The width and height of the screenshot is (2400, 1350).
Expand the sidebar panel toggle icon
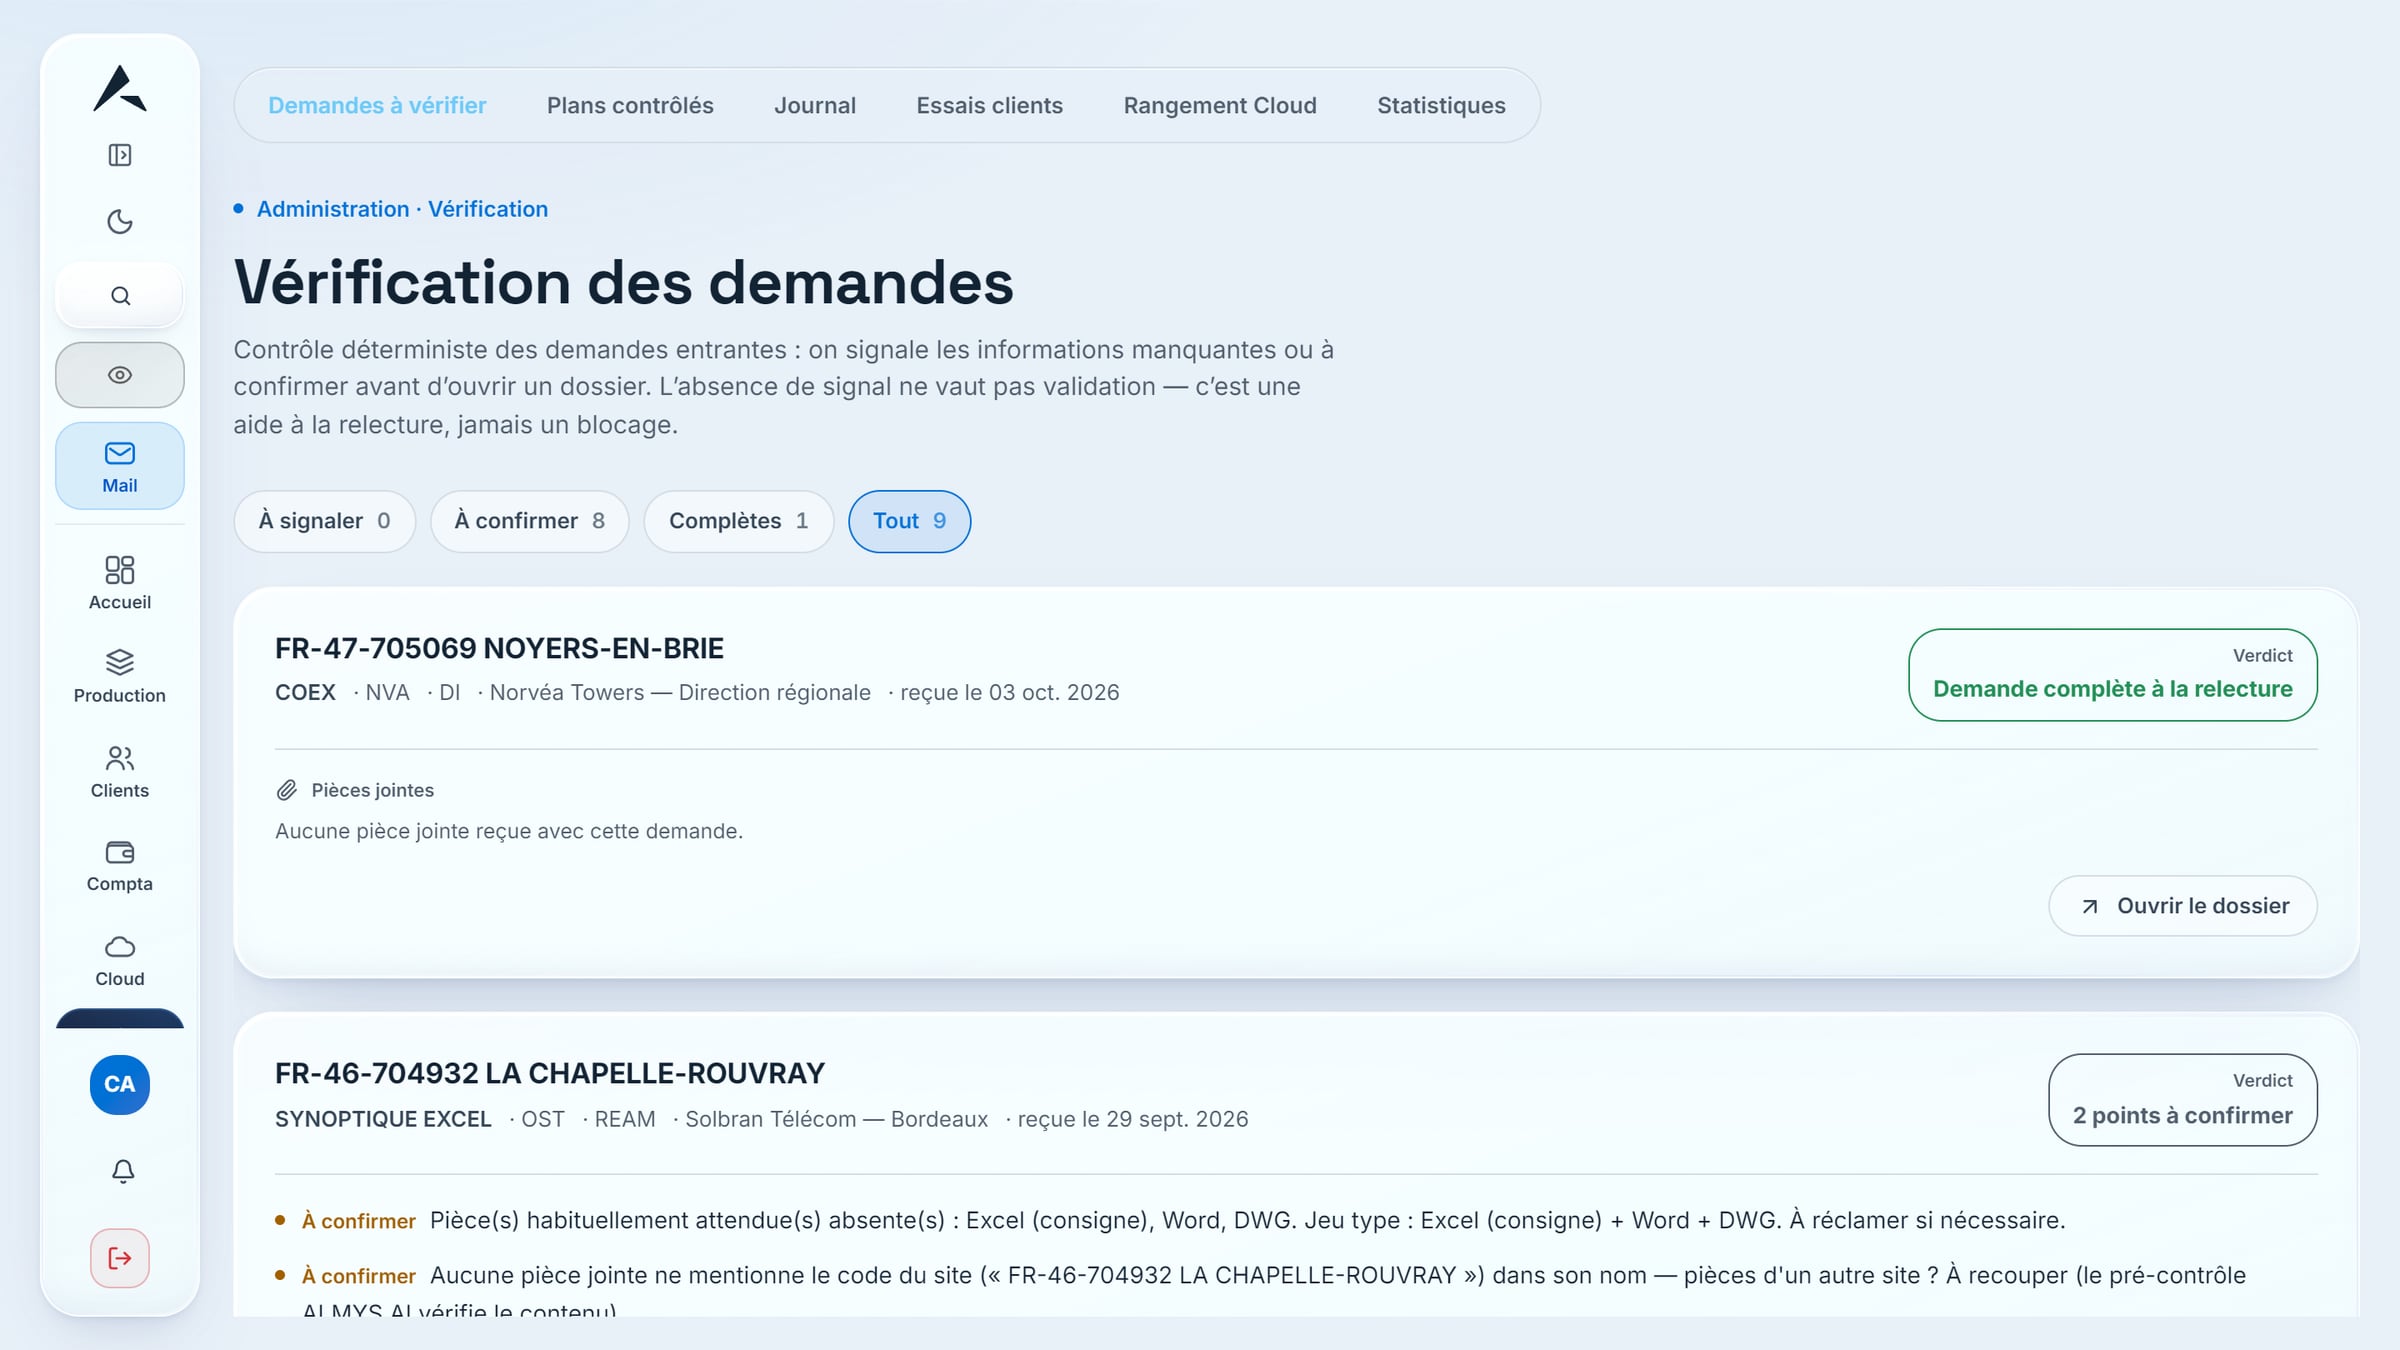click(120, 155)
